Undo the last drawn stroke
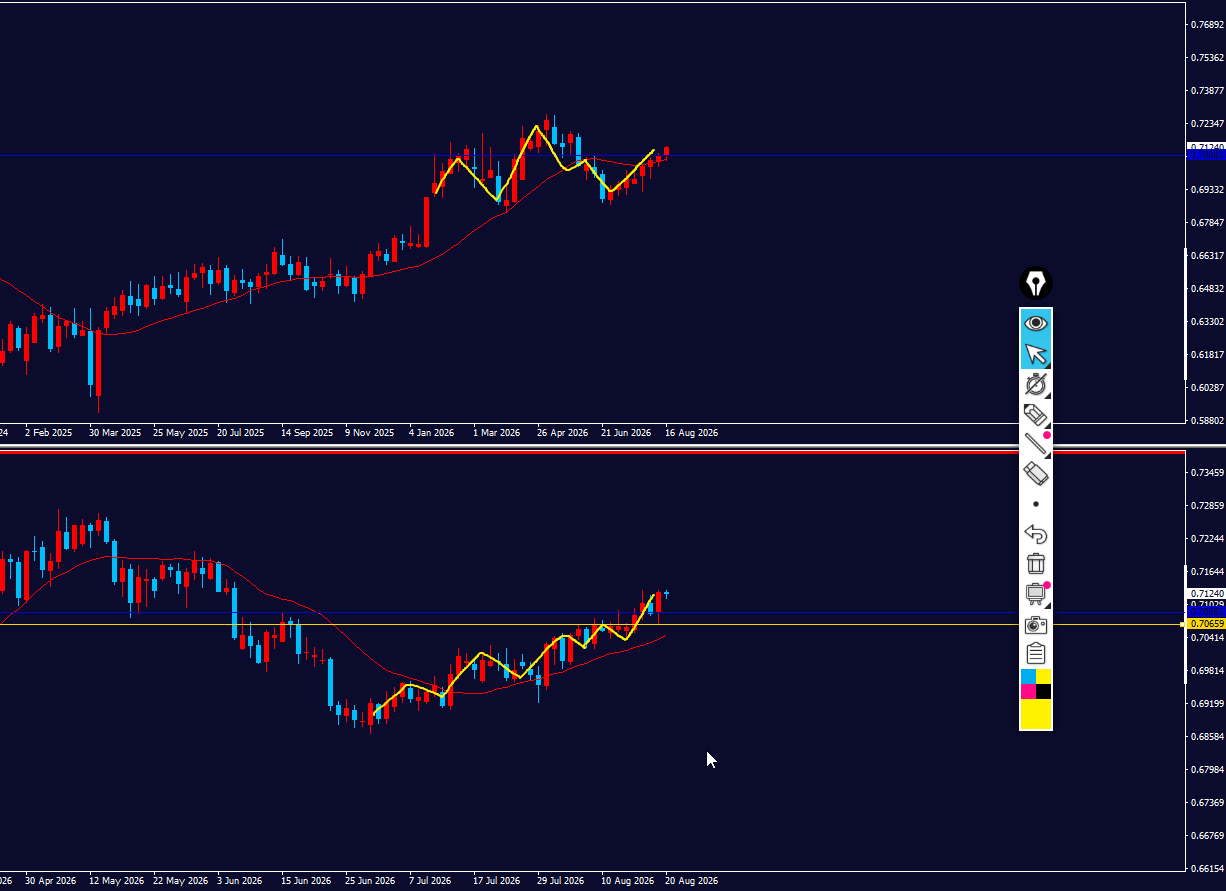The width and height of the screenshot is (1226, 891). (x=1036, y=534)
